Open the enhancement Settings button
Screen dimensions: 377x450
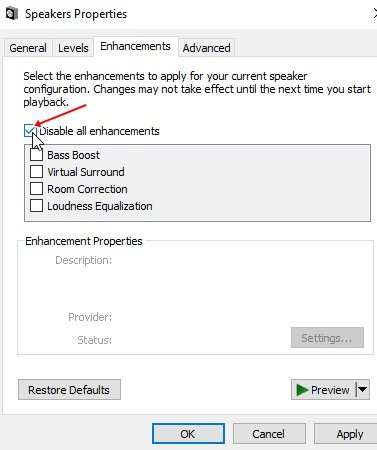tap(327, 338)
